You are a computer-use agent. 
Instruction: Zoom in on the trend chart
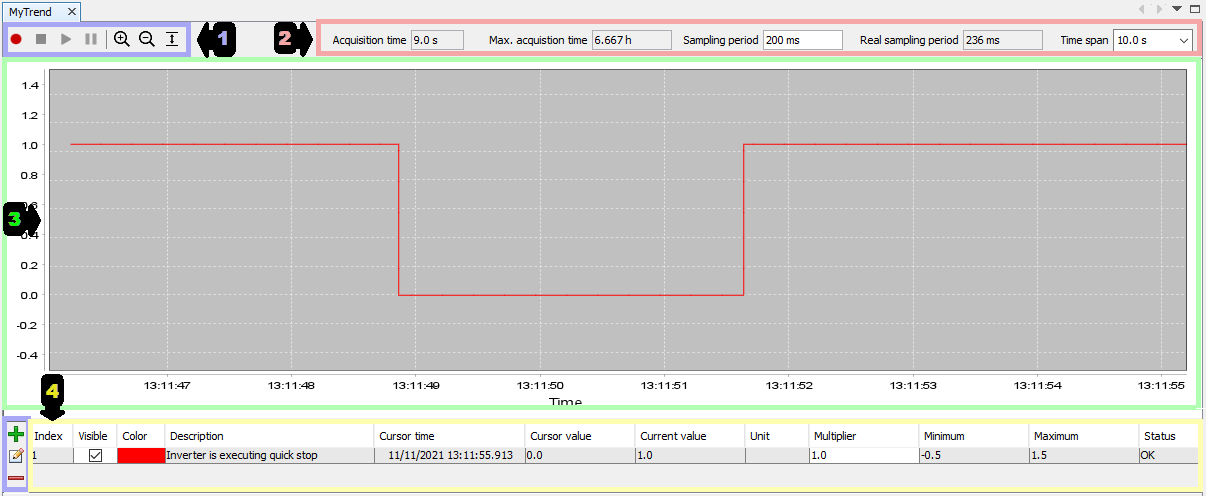tap(122, 39)
